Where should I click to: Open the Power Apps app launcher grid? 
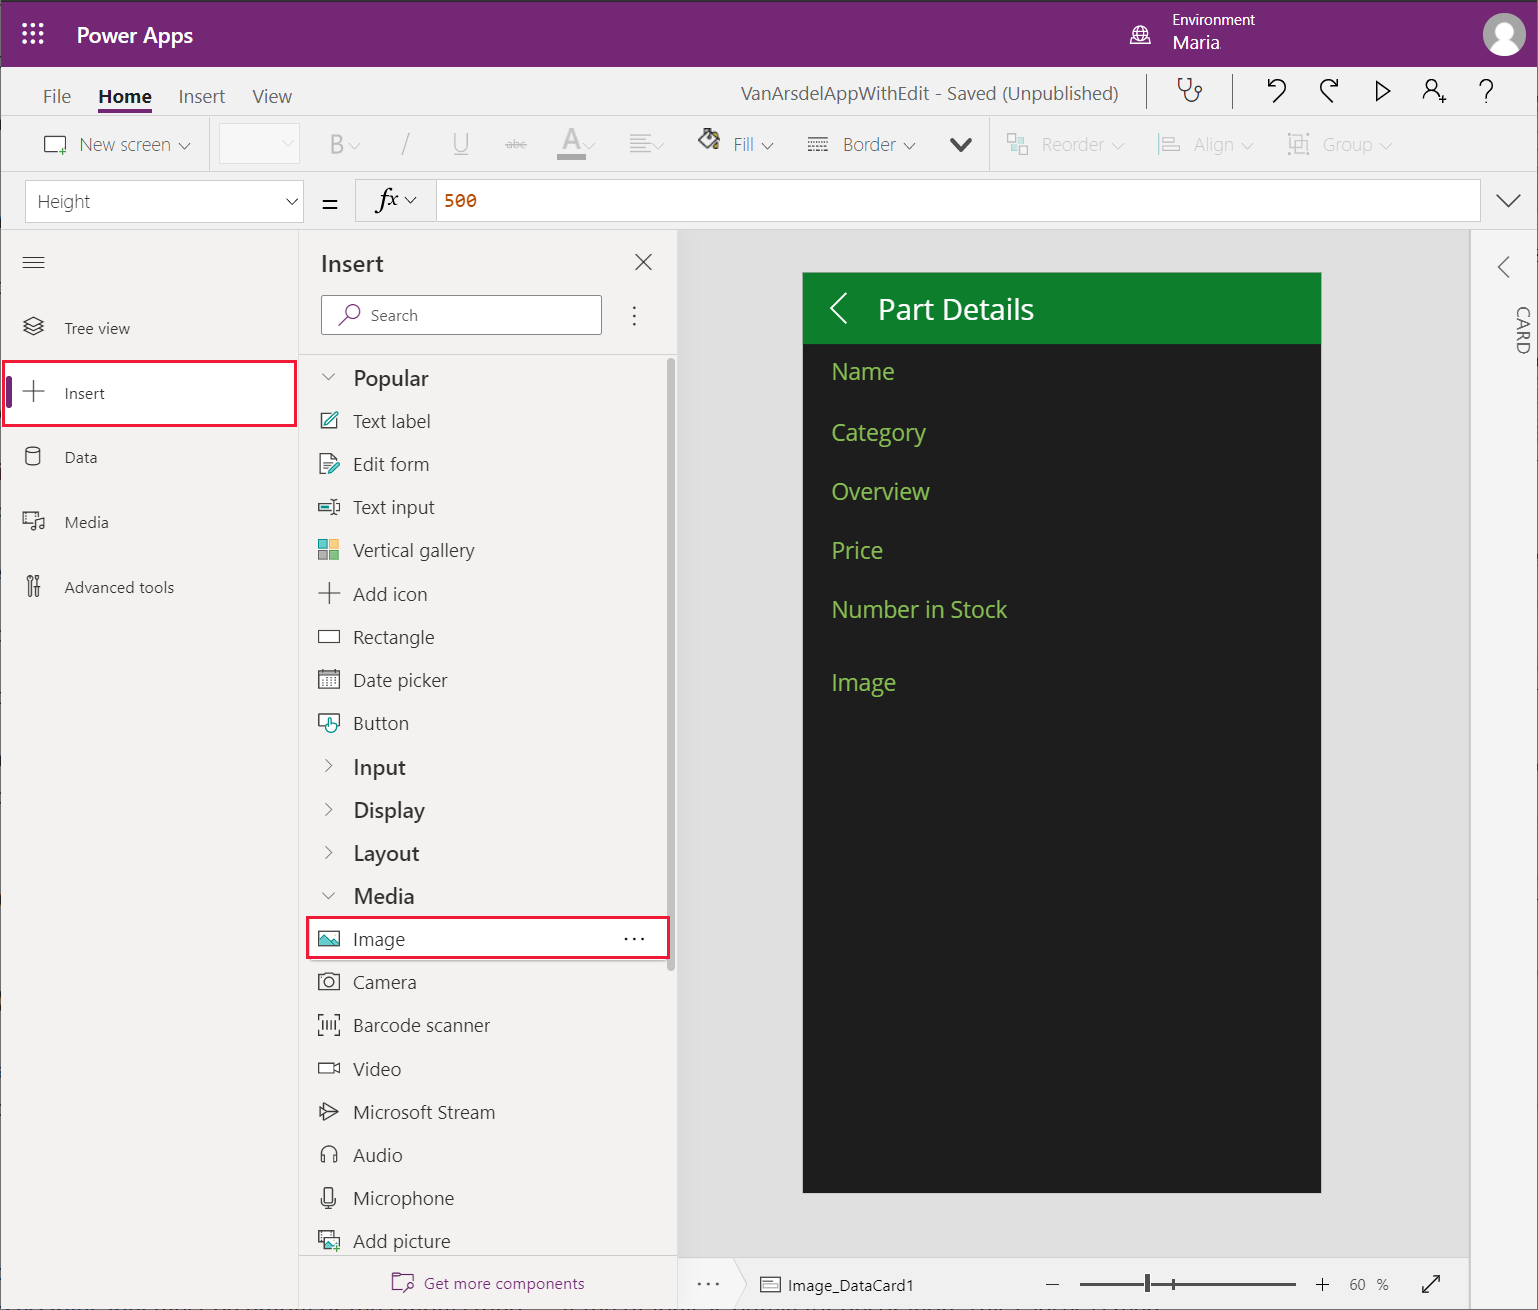pos(33,34)
